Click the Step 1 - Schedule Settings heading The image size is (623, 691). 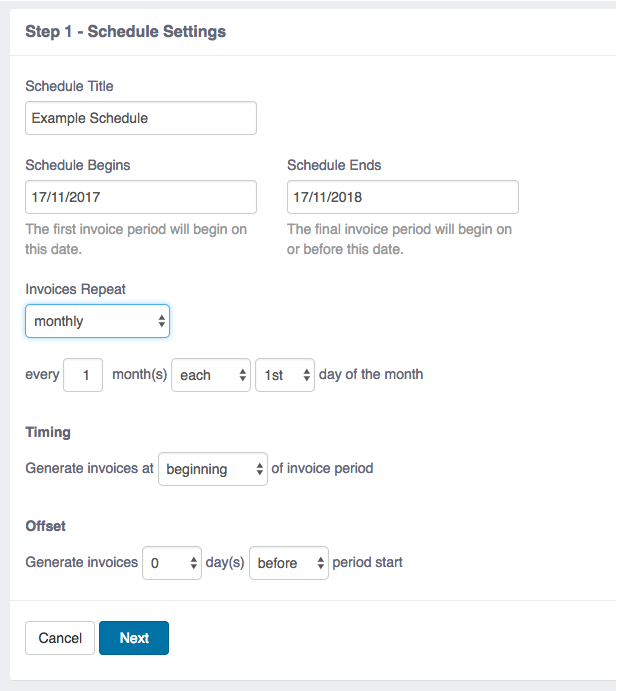pyautogui.click(x=126, y=32)
